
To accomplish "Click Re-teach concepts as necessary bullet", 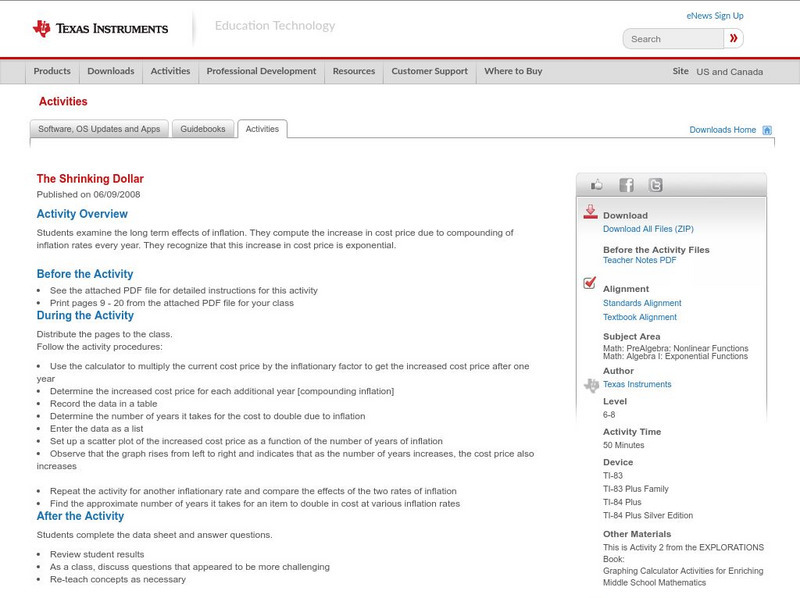I will coord(118,579).
